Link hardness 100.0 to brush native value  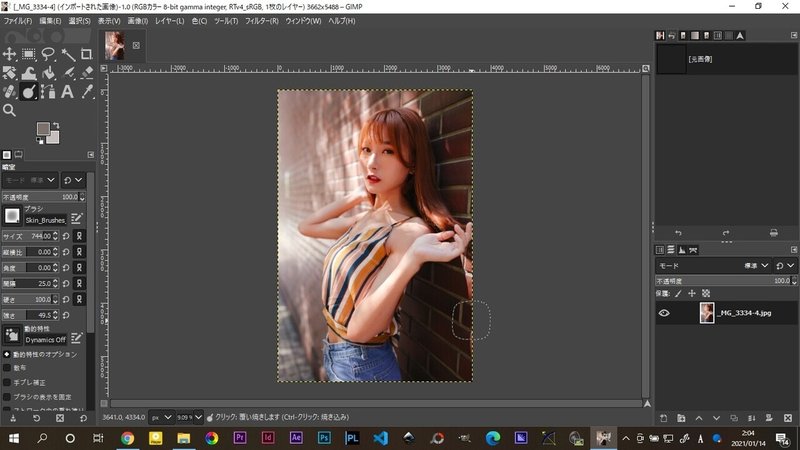pyautogui.click(x=79, y=299)
